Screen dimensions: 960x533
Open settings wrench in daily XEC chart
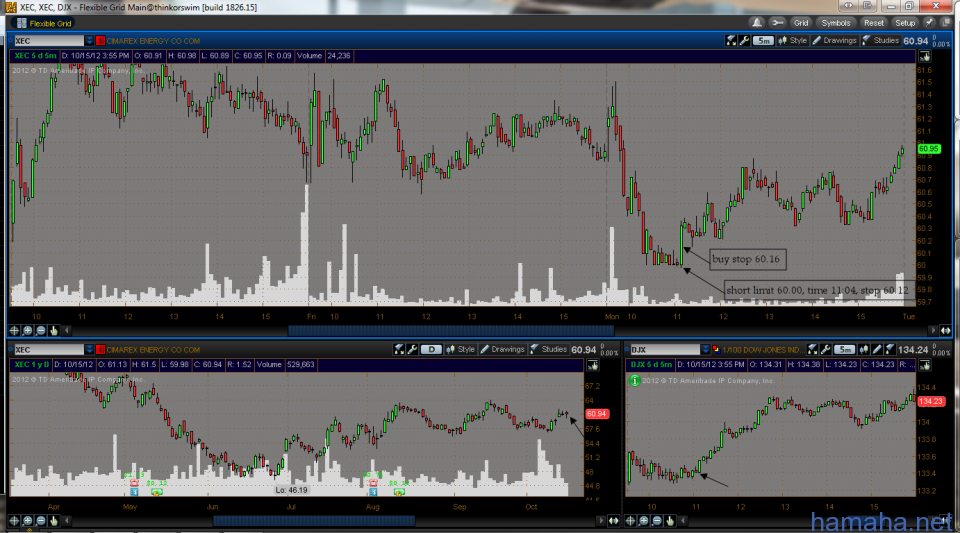[412, 349]
